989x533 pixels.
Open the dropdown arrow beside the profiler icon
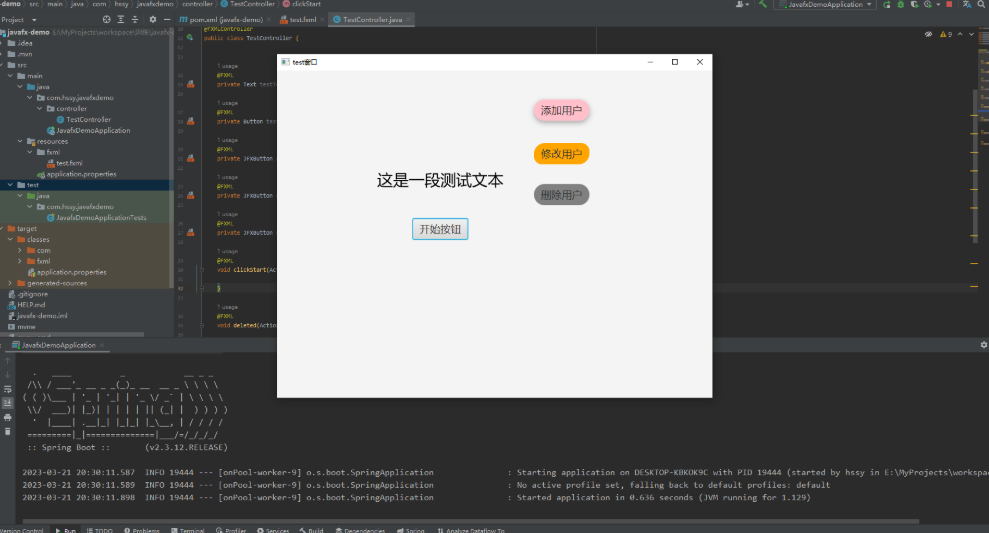coord(937,4)
